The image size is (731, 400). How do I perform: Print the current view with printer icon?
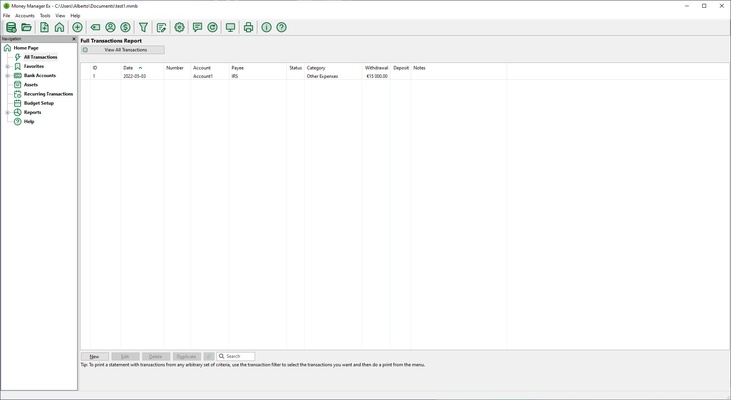coord(248,28)
